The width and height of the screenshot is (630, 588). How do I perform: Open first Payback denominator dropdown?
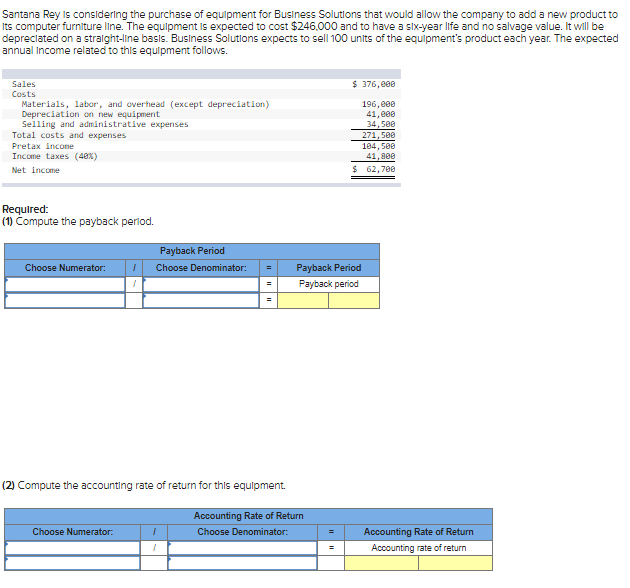[x=201, y=284]
